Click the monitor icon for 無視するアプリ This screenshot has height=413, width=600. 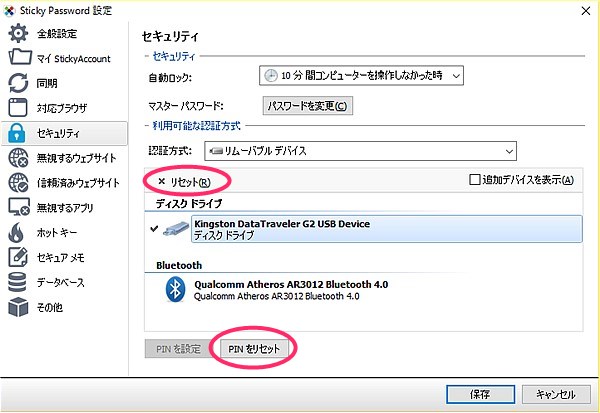pos(19,207)
